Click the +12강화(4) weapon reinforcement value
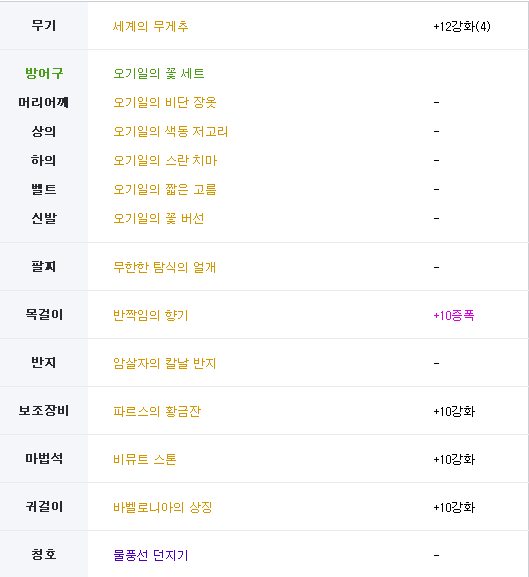 coord(462,26)
